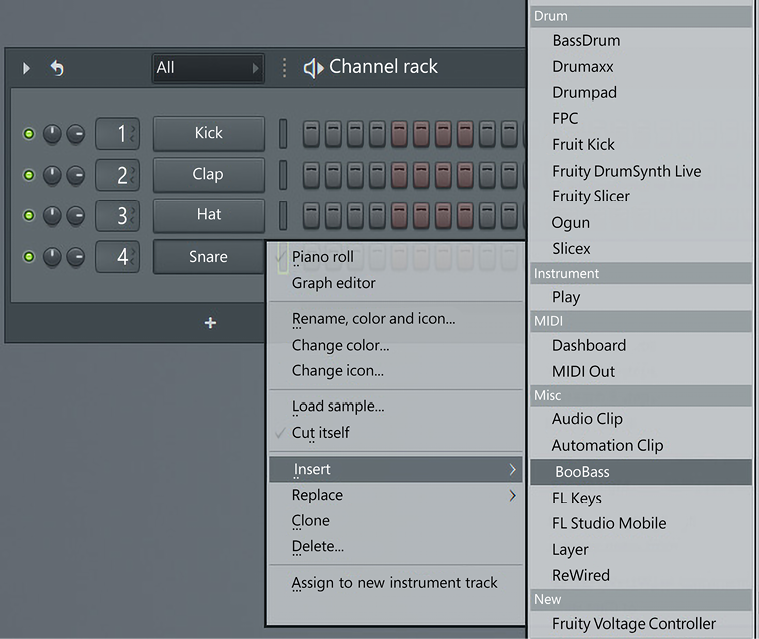The width and height of the screenshot is (759, 639).
Task: Insert Automation Clip channel
Action: [641, 445]
